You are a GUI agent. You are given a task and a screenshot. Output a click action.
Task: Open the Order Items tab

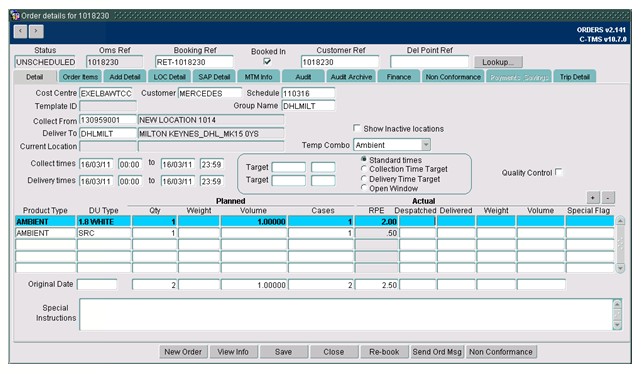tap(80, 77)
